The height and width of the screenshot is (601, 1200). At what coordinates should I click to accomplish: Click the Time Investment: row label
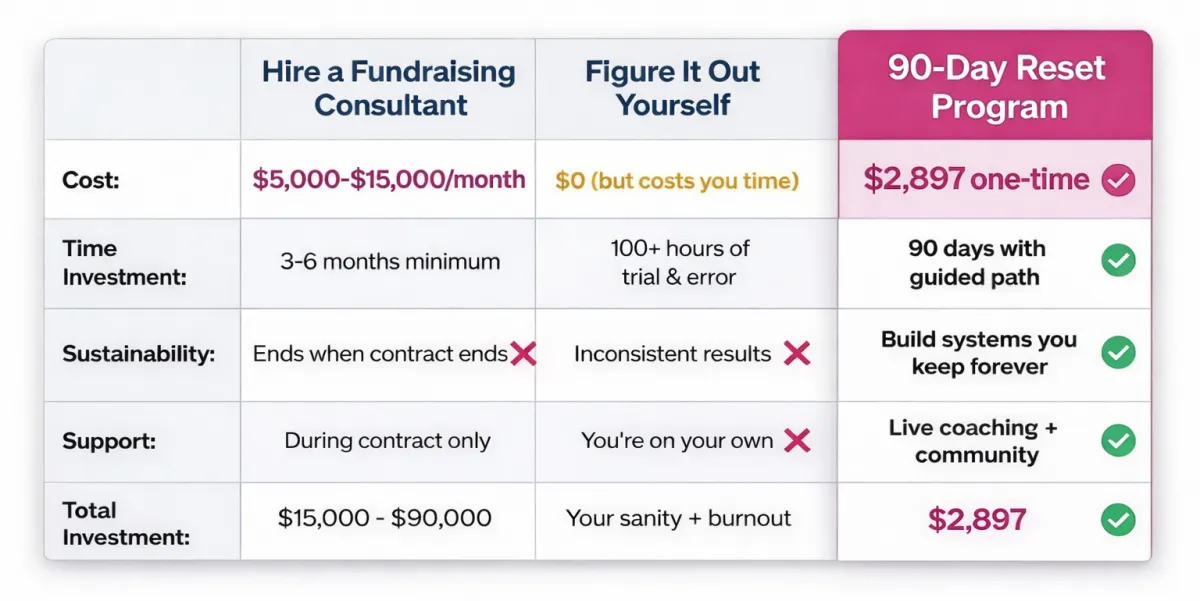click(124, 263)
